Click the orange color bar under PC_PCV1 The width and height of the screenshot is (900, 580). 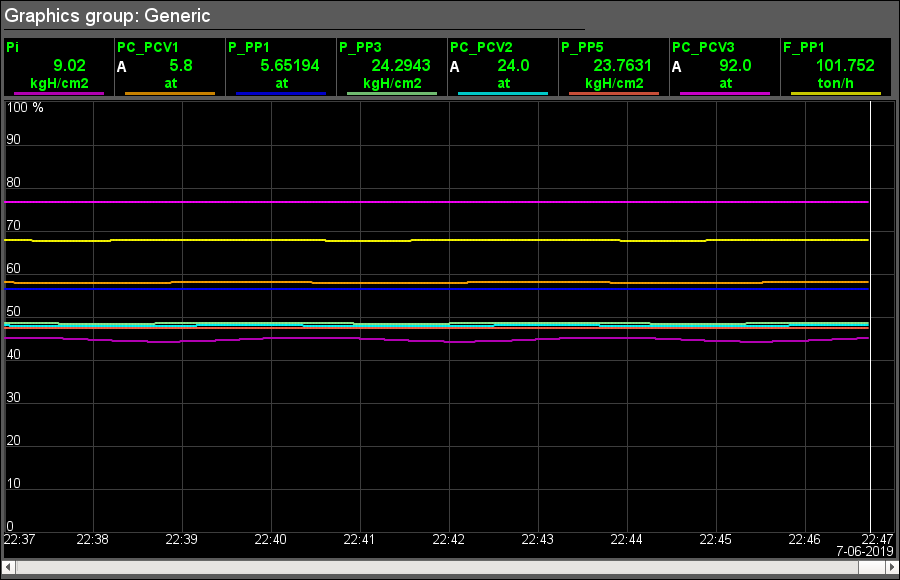pyautogui.click(x=170, y=93)
